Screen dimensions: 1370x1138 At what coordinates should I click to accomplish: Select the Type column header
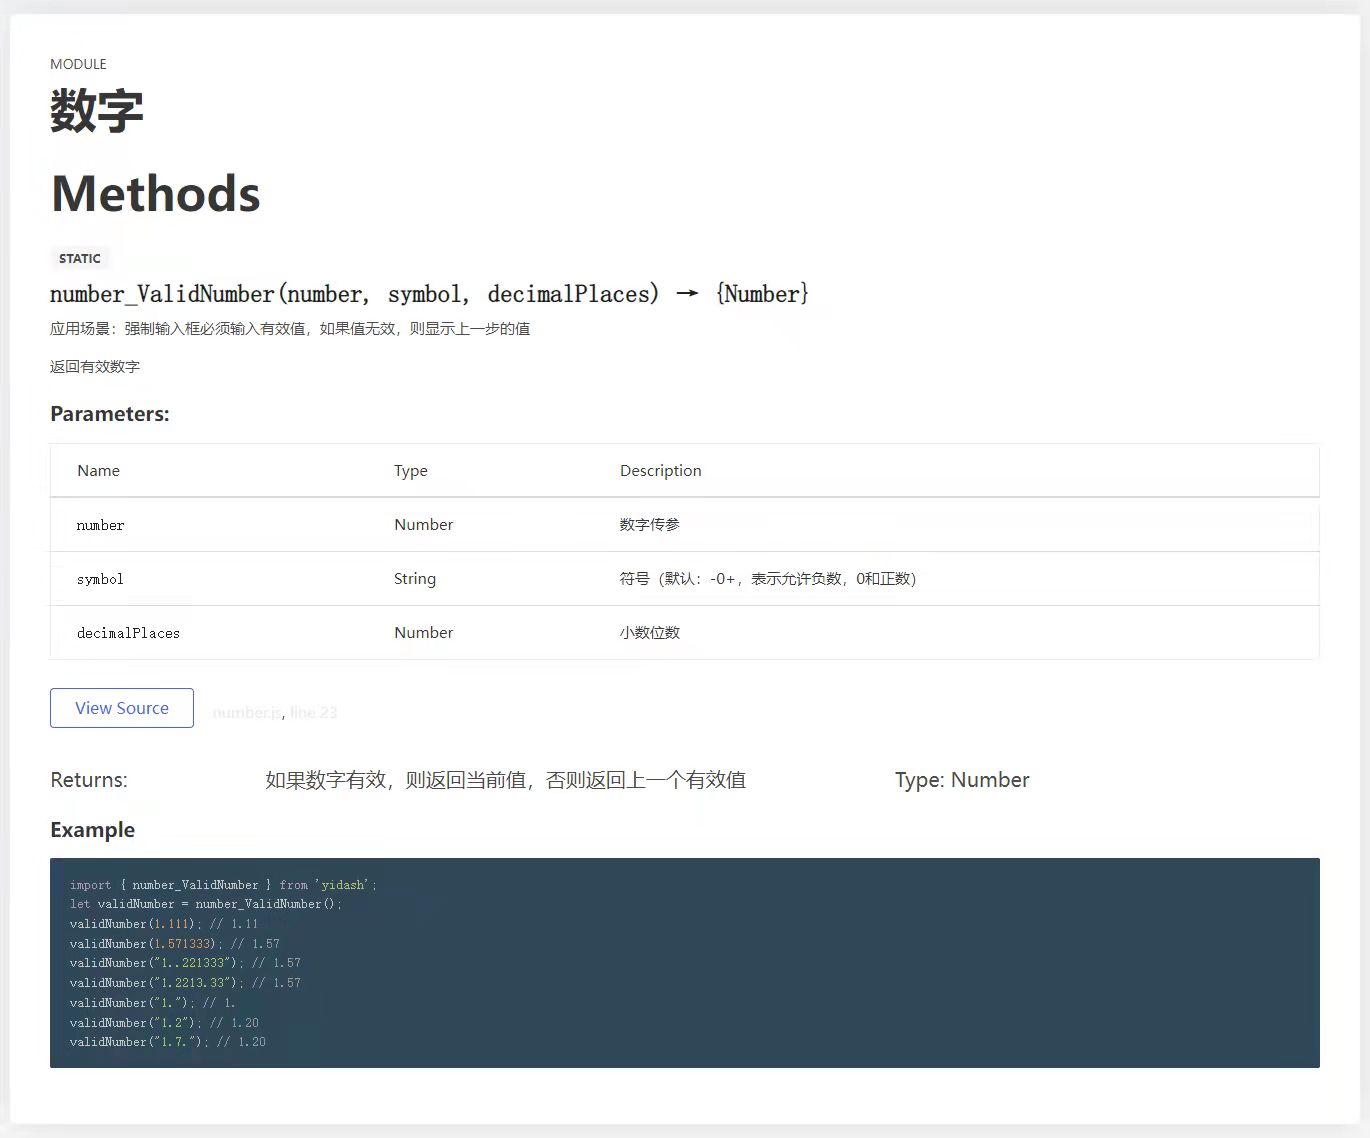click(410, 471)
